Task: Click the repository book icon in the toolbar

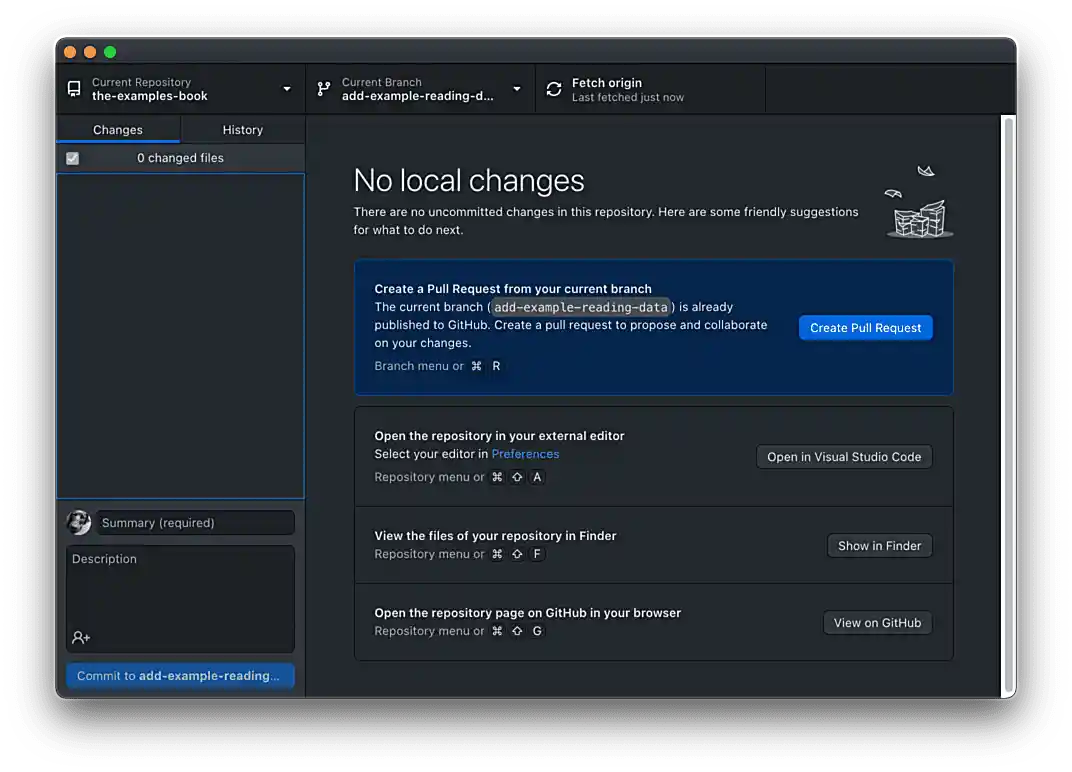Action: 74,89
